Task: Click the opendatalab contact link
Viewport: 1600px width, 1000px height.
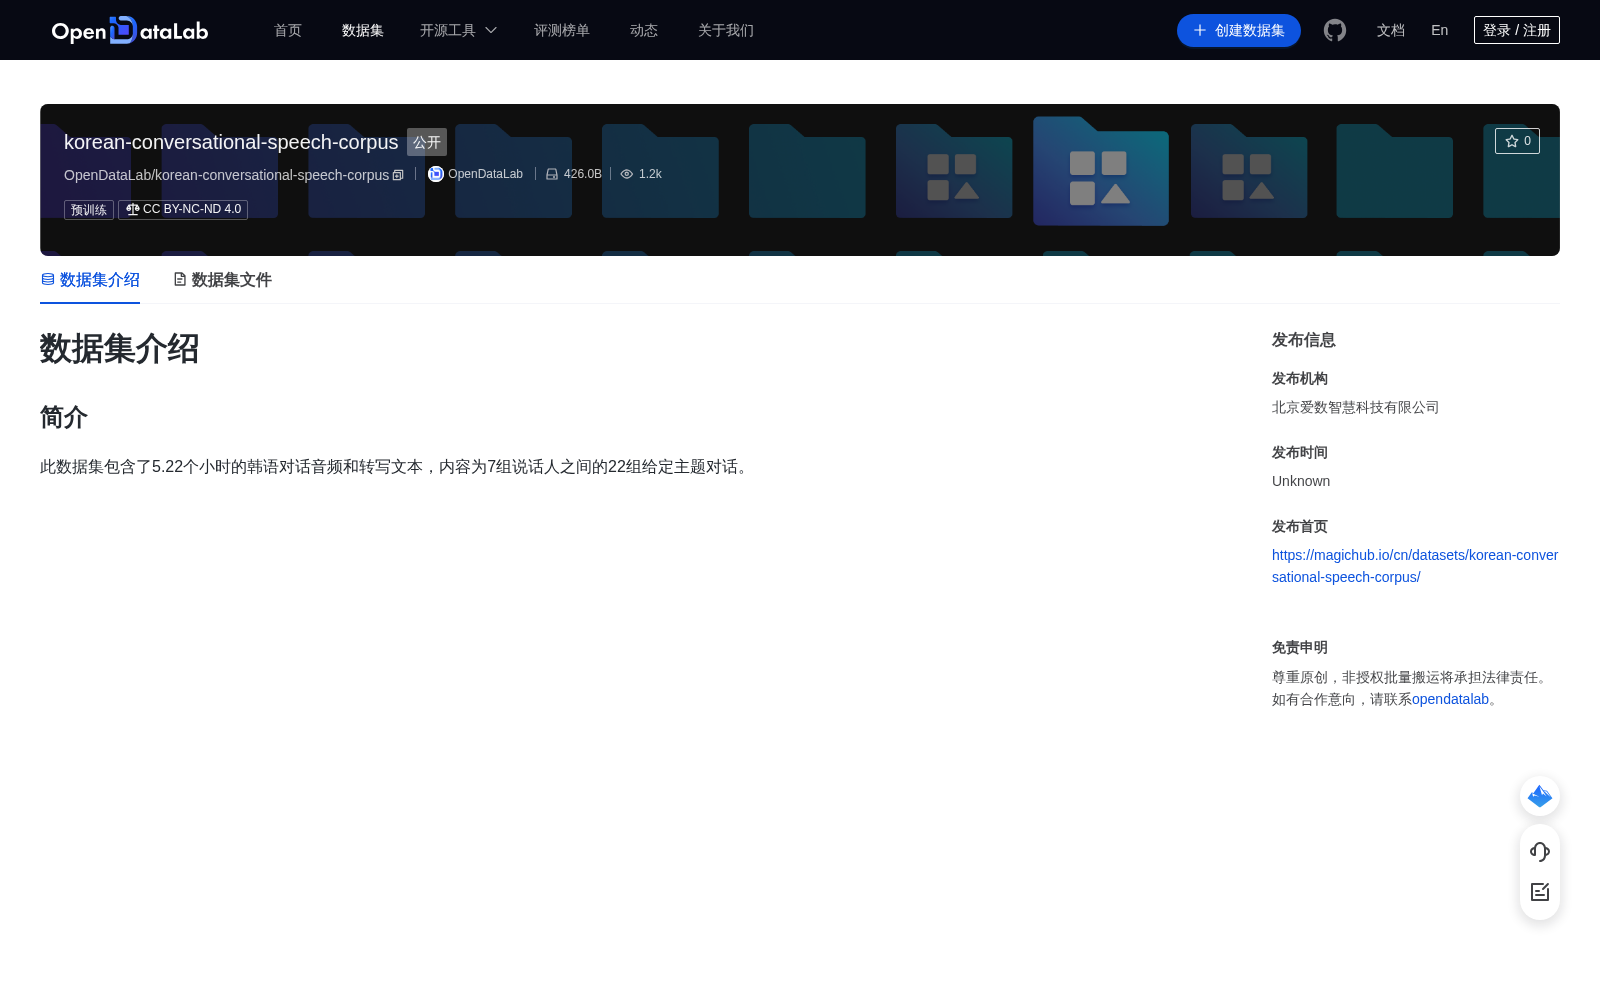Action: tap(1450, 699)
